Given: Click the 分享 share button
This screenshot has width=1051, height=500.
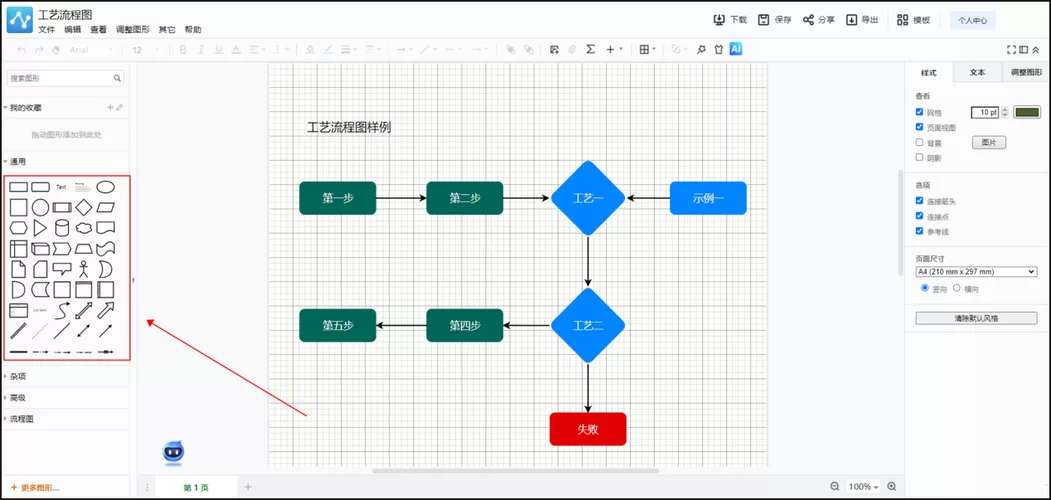Looking at the screenshot, I should (819, 19).
